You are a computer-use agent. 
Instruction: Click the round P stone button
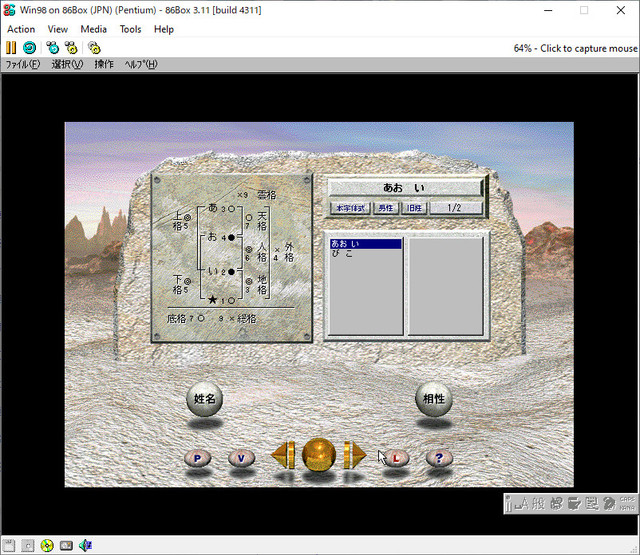(x=198, y=458)
